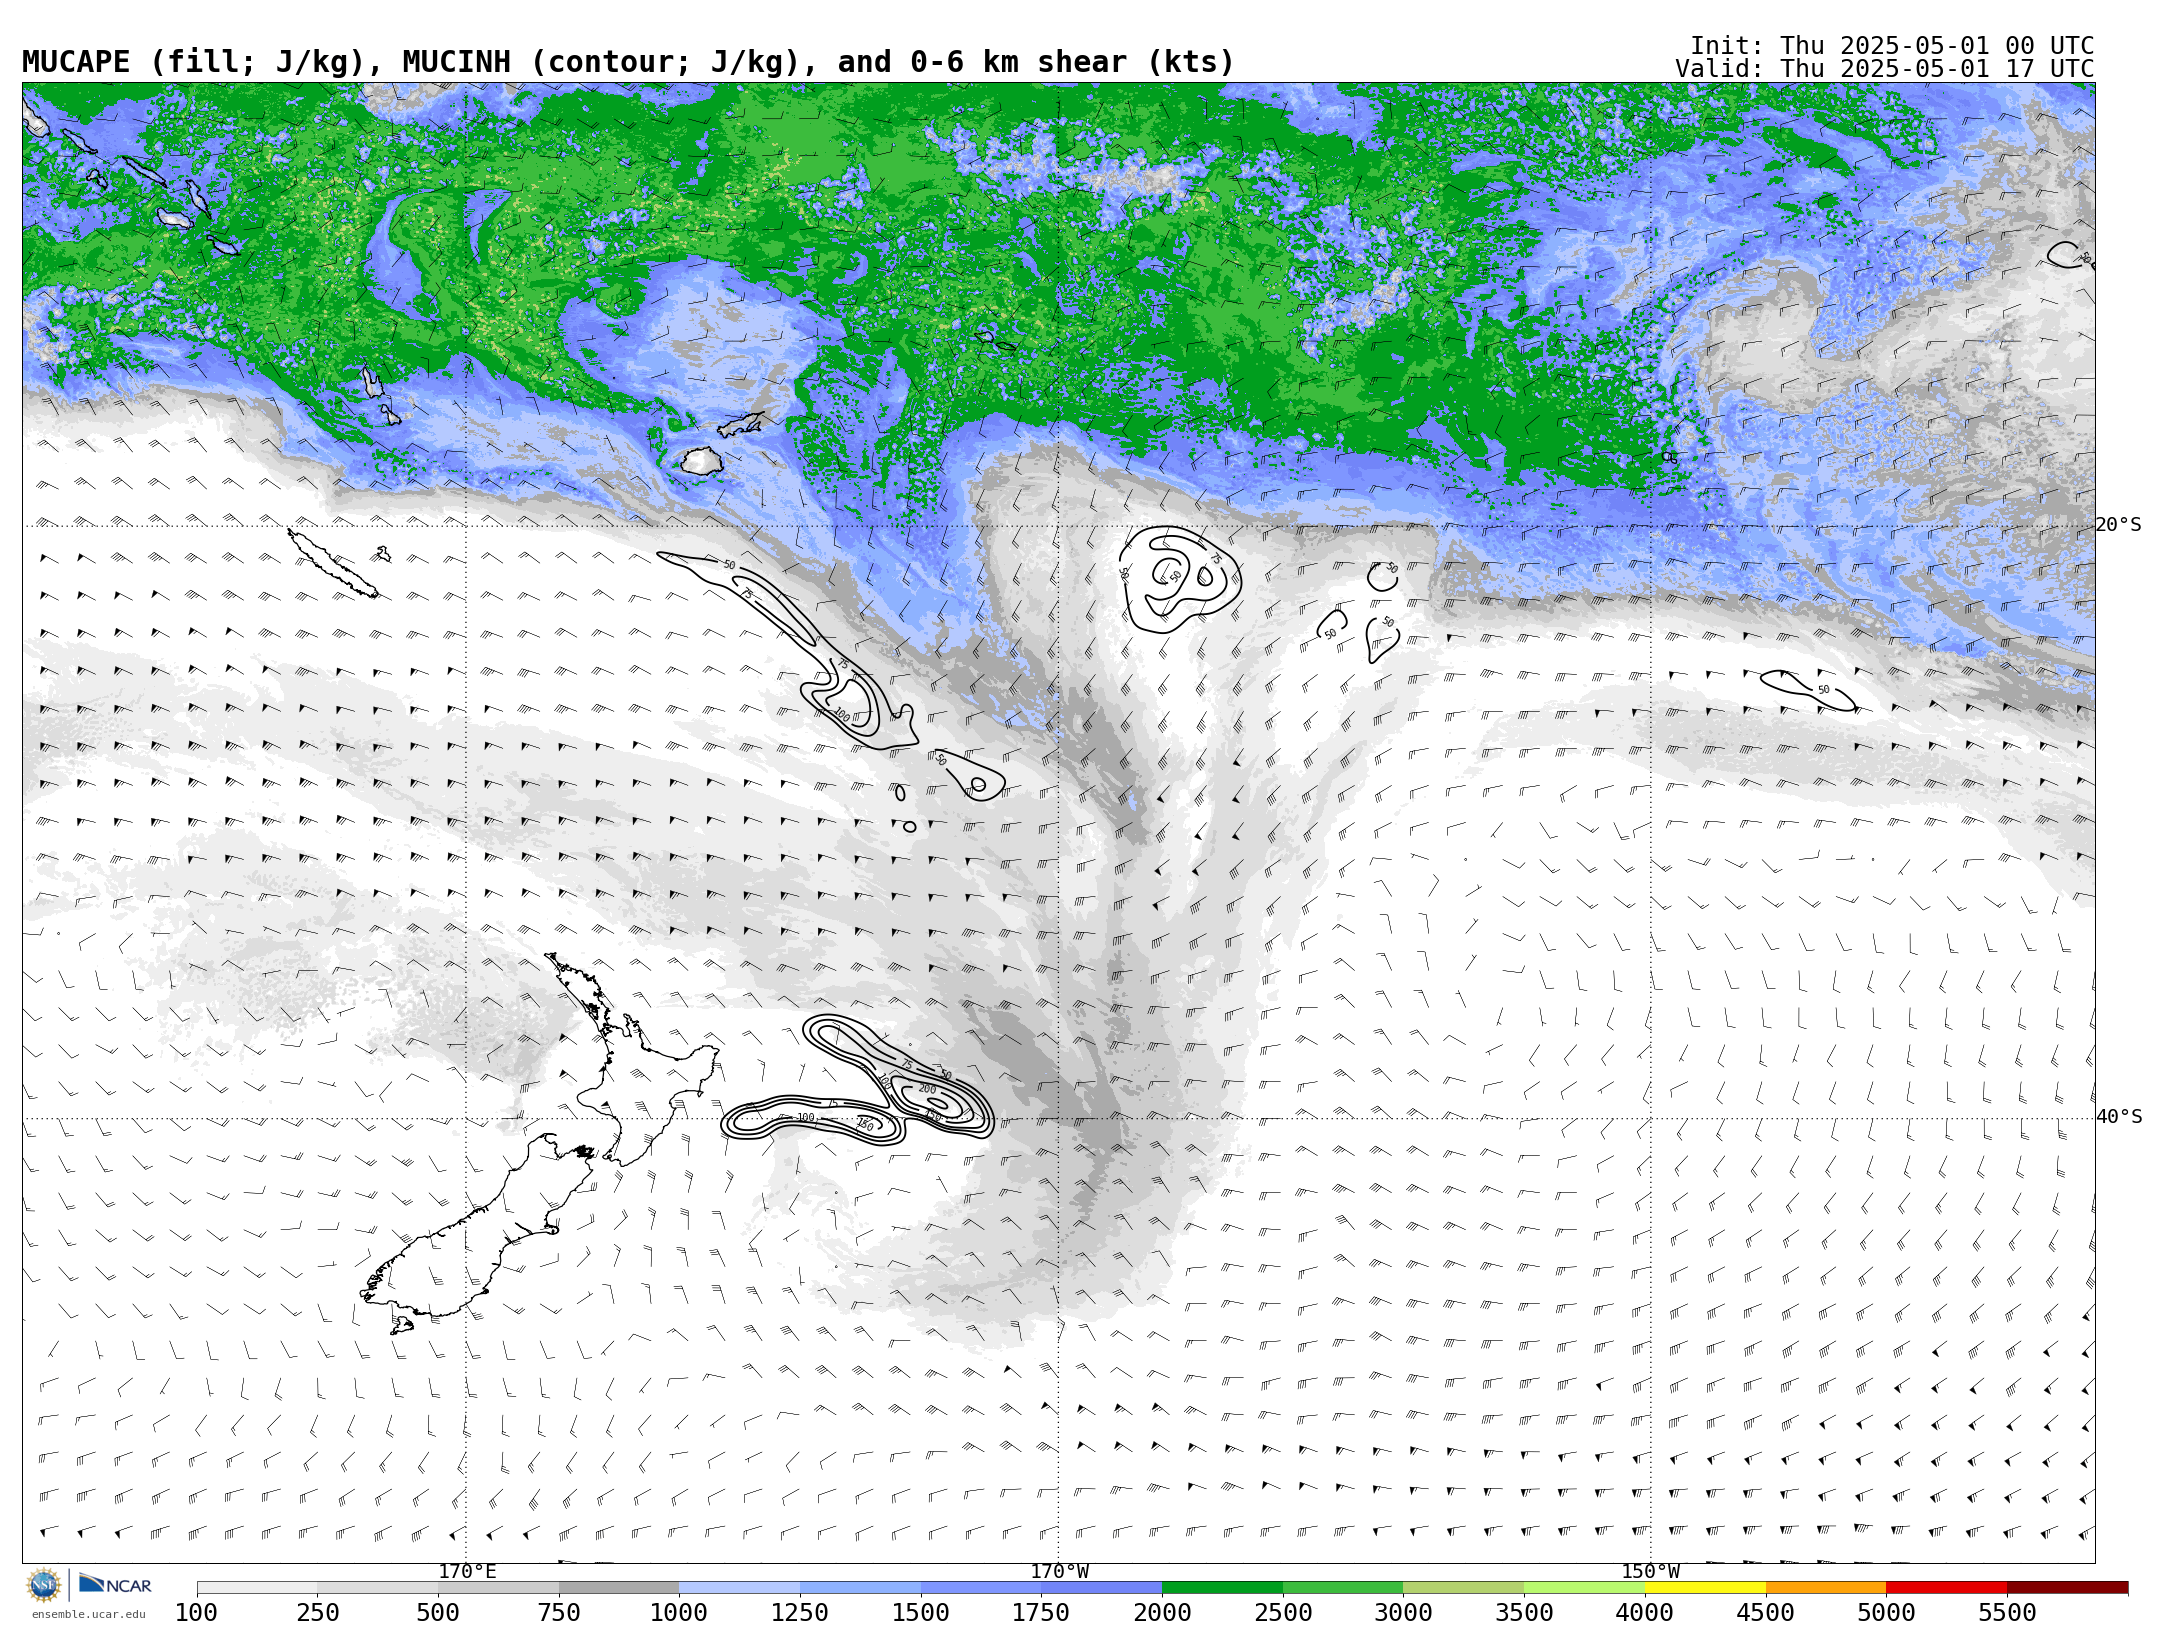
Task: Click the NSF logo
Action: click(x=44, y=1585)
